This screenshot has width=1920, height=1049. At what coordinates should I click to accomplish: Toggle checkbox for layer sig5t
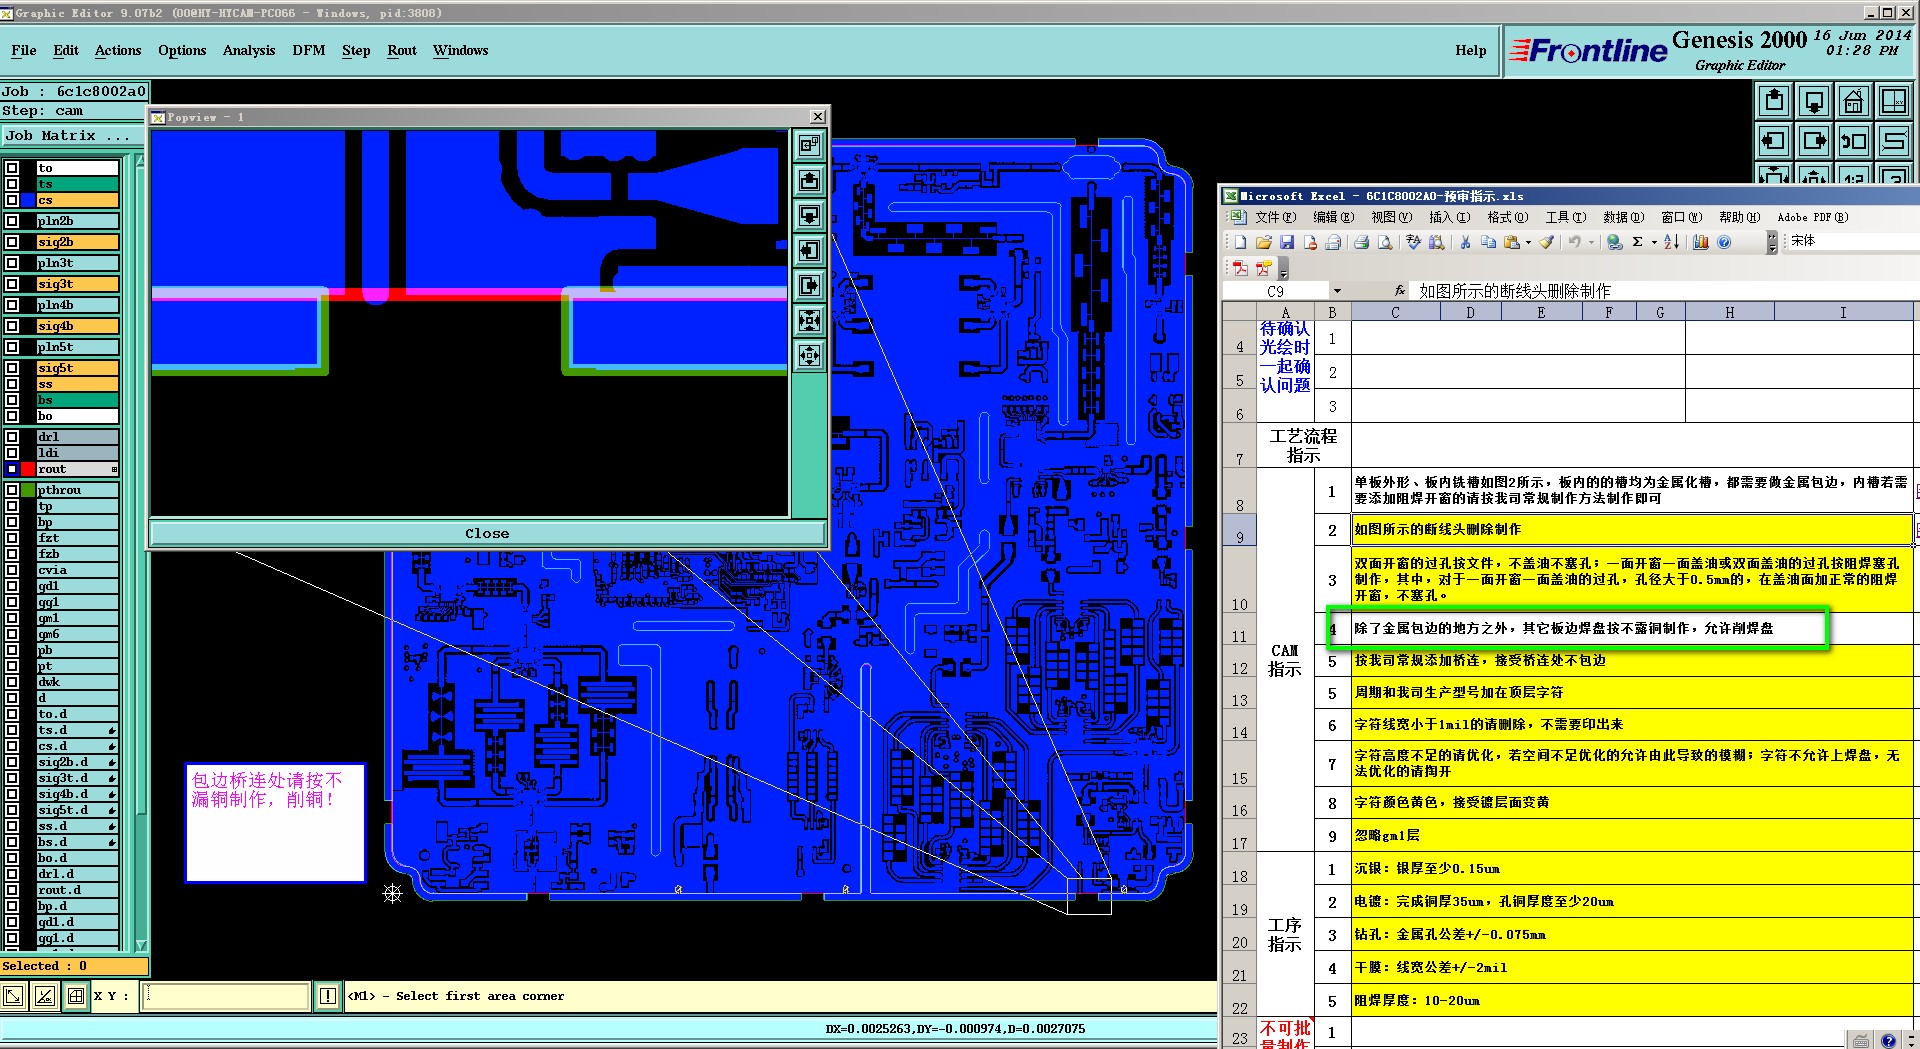point(12,368)
